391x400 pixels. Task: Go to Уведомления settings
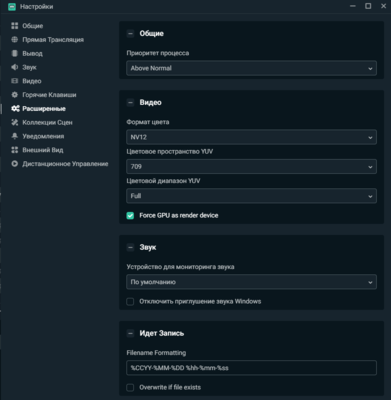click(x=43, y=136)
